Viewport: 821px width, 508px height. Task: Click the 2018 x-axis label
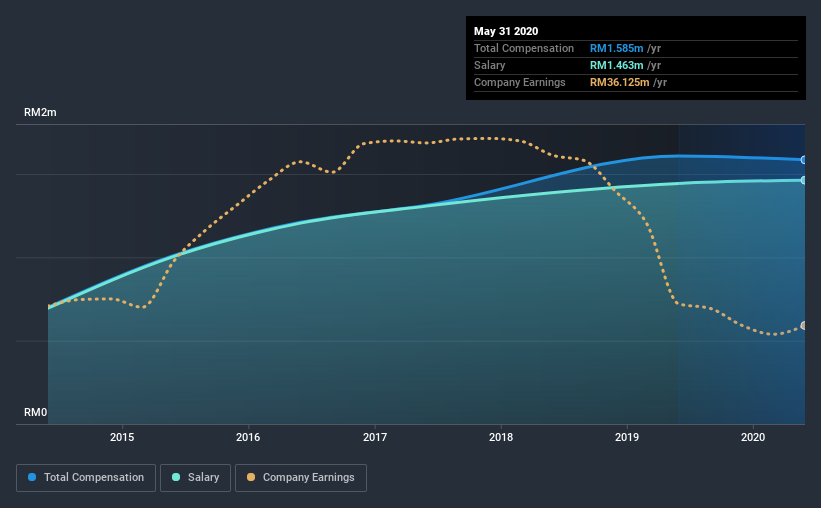501,437
